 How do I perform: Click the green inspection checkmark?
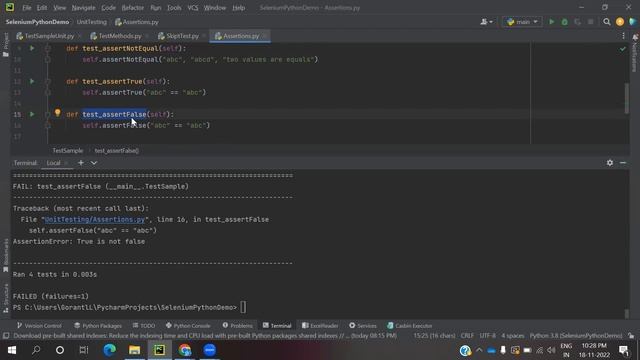[x=622, y=49]
